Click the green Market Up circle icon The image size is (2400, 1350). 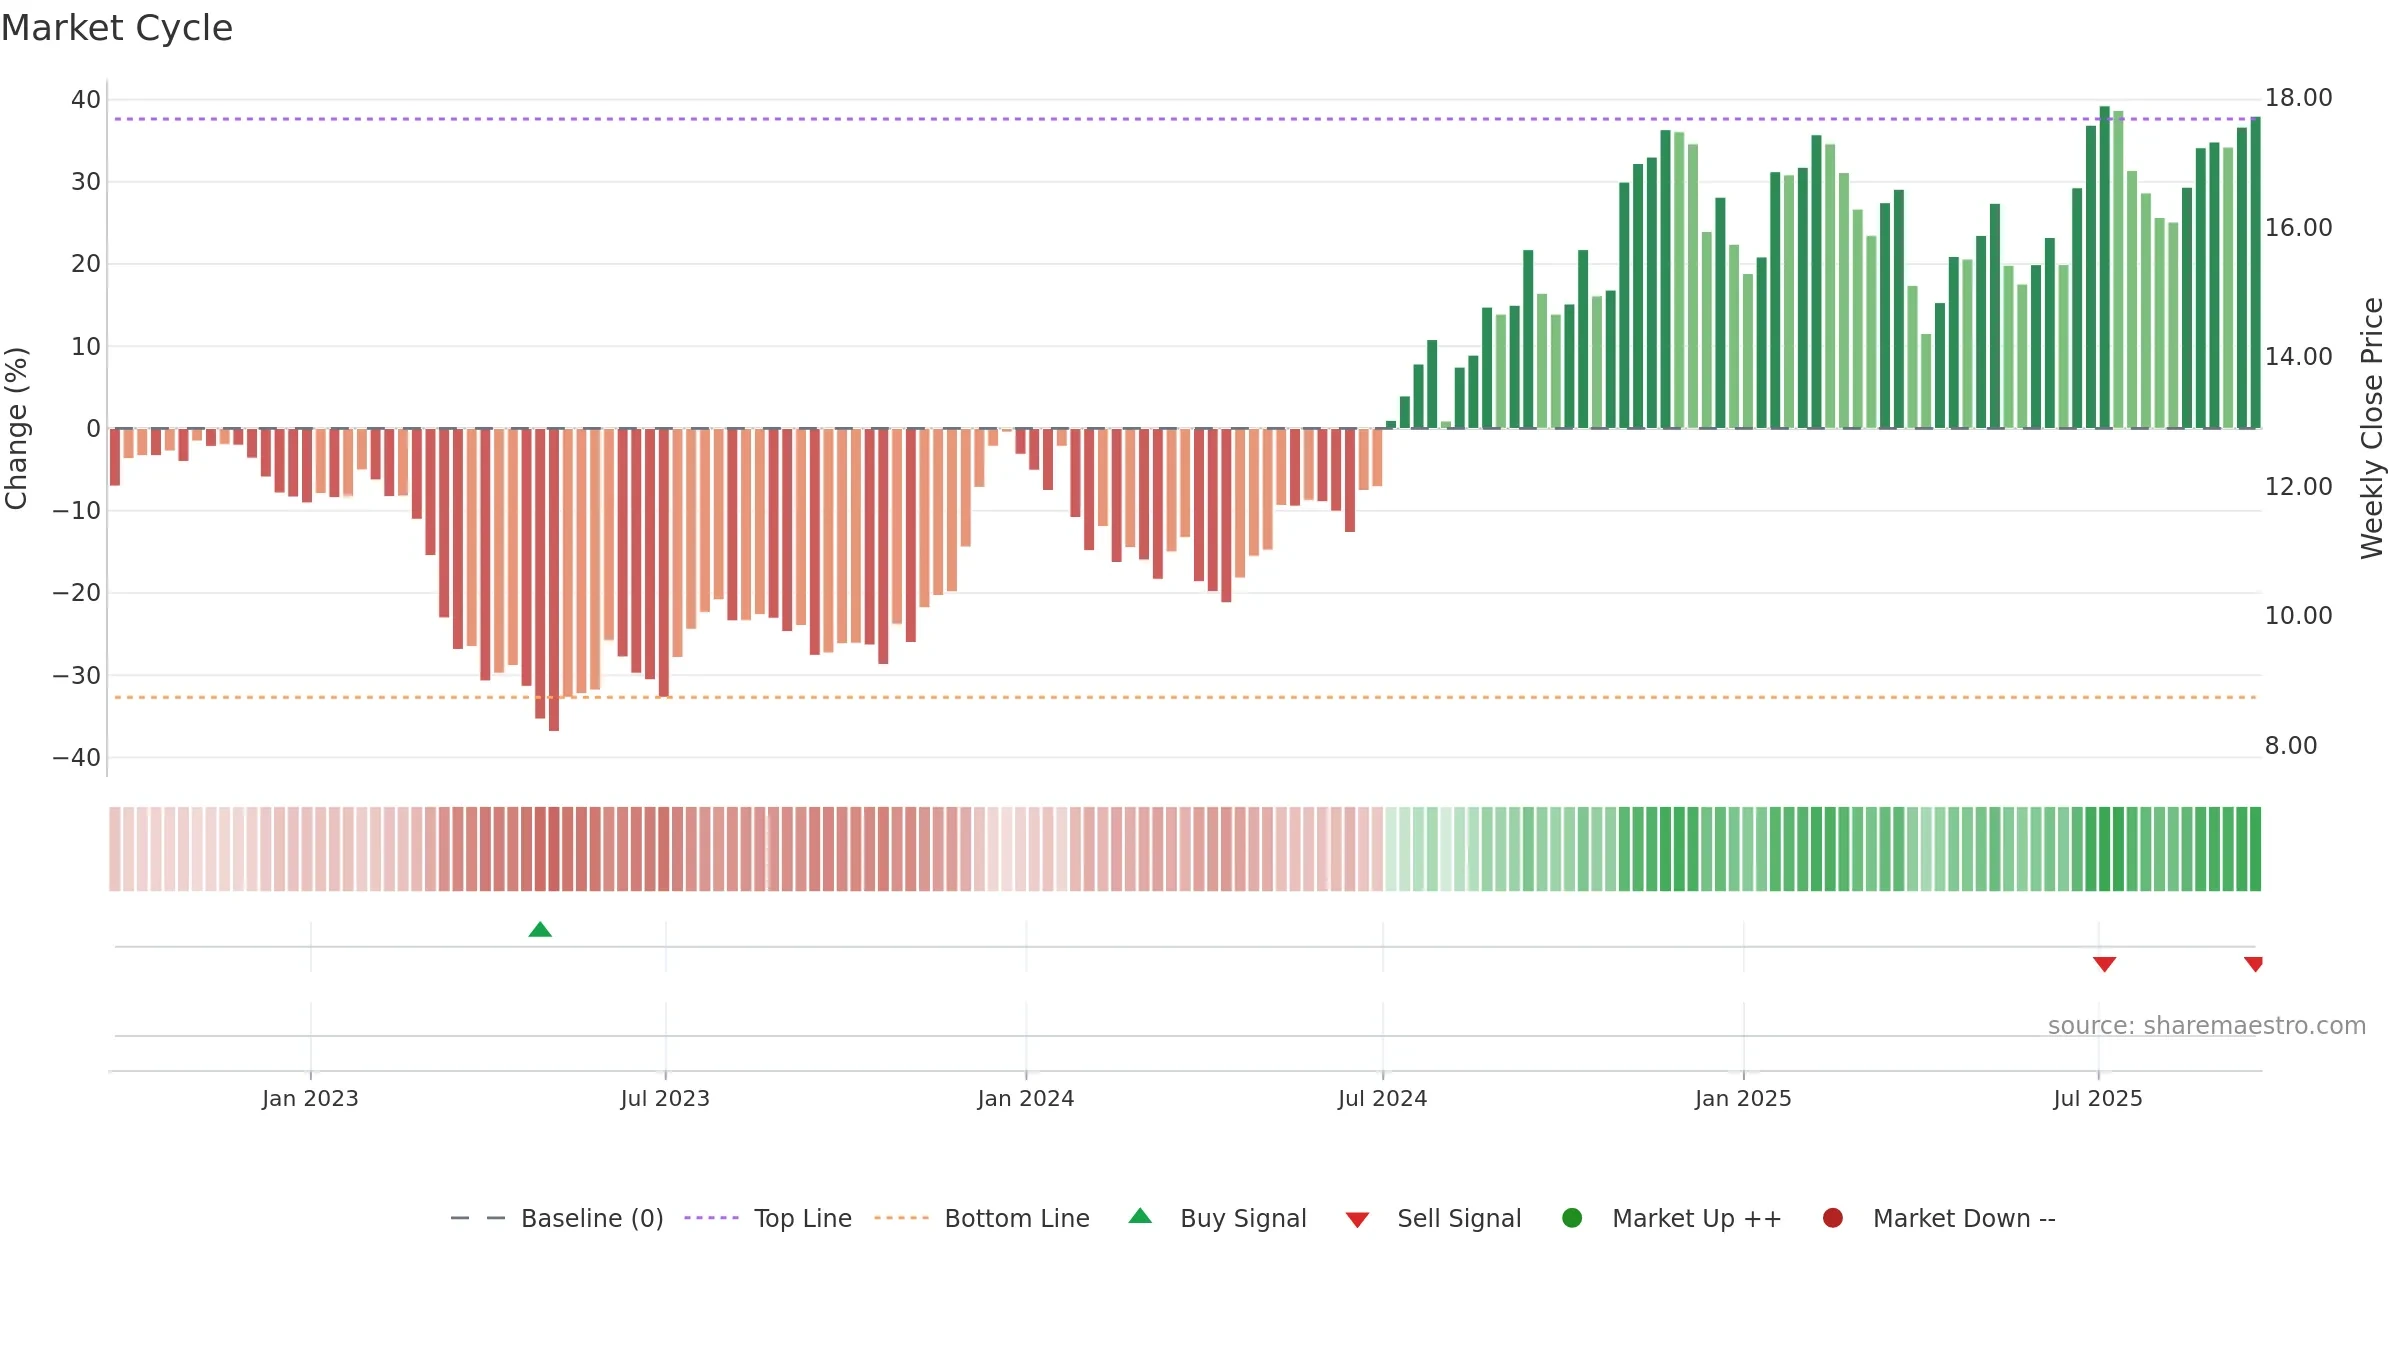(1572, 1218)
